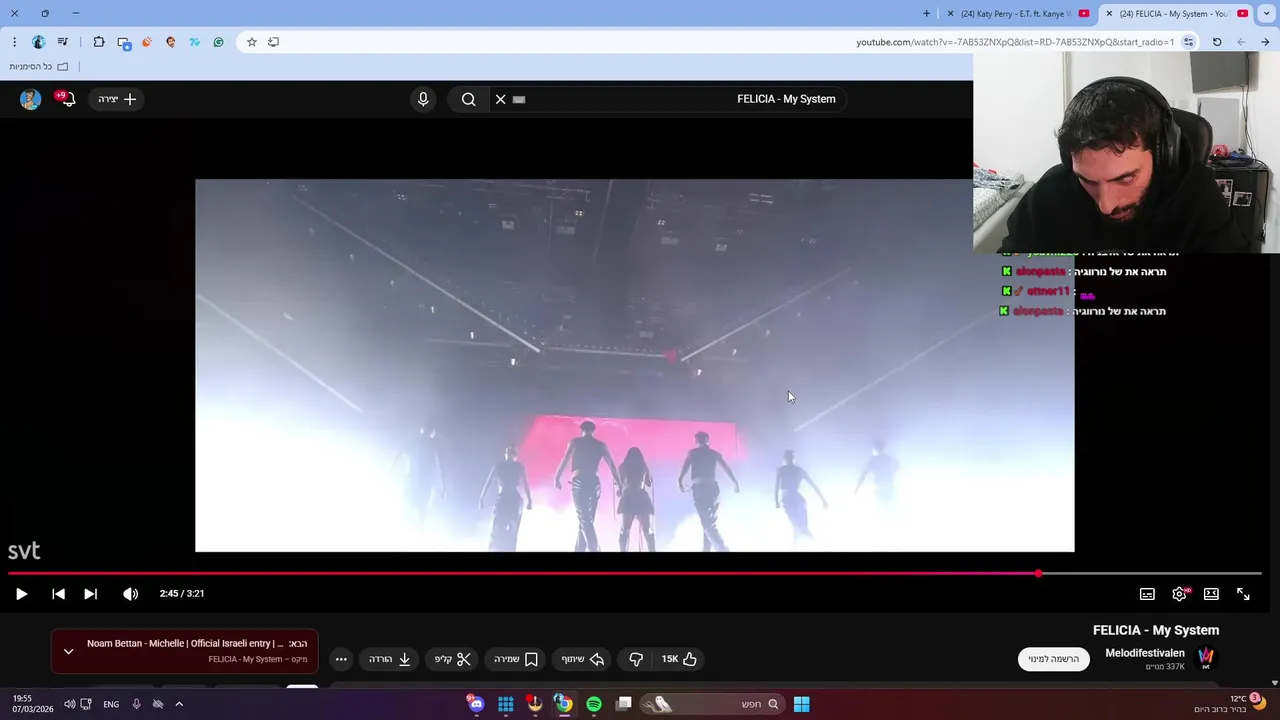Viewport: 1280px width, 720px height.
Task: Click the teal 7 extension icon
Action: [x=194, y=42]
